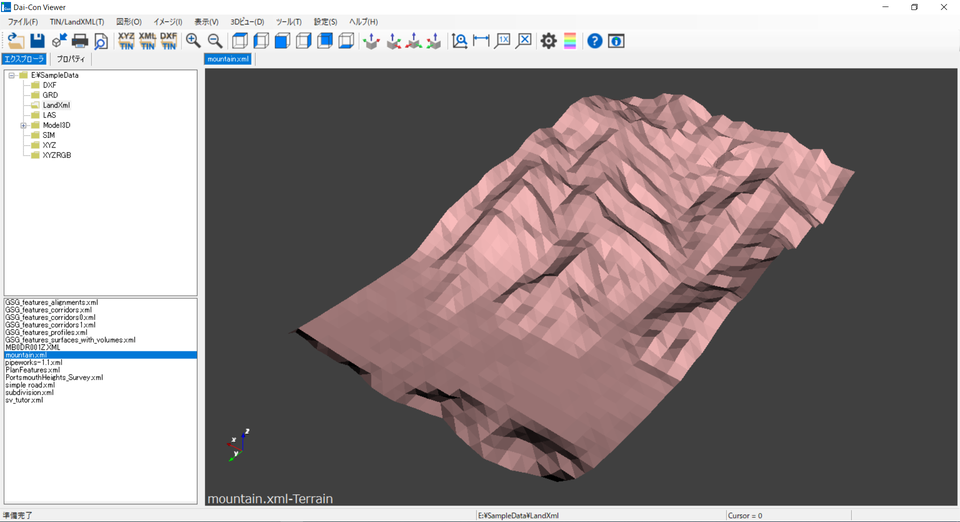Open the ツール(T) menu

[x=289, y=21]
